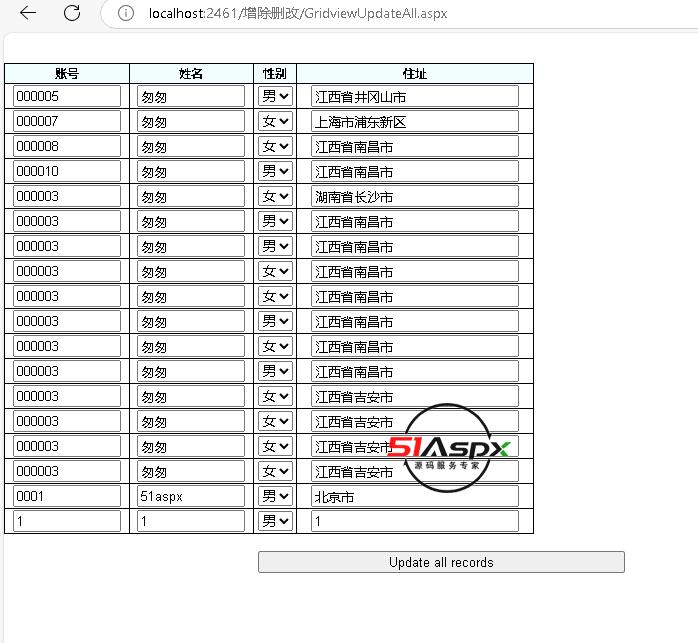Open gender dropdown in row 000007
698x643 pixels.
(275, 121)
